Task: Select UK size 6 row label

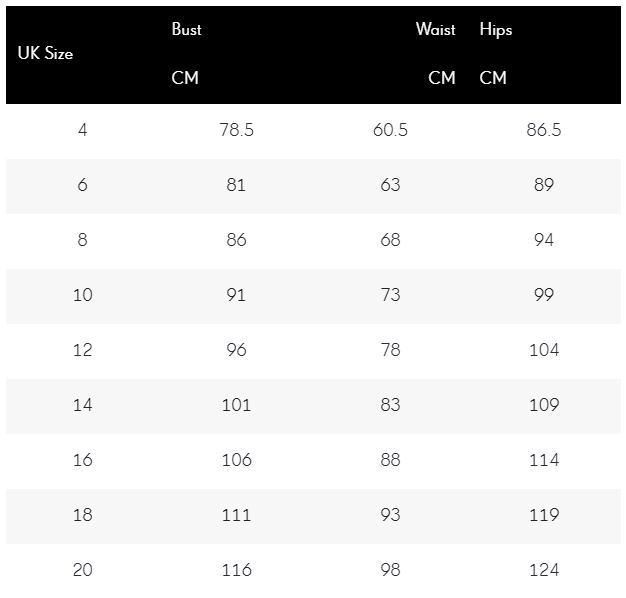Action: click(83, 185)
